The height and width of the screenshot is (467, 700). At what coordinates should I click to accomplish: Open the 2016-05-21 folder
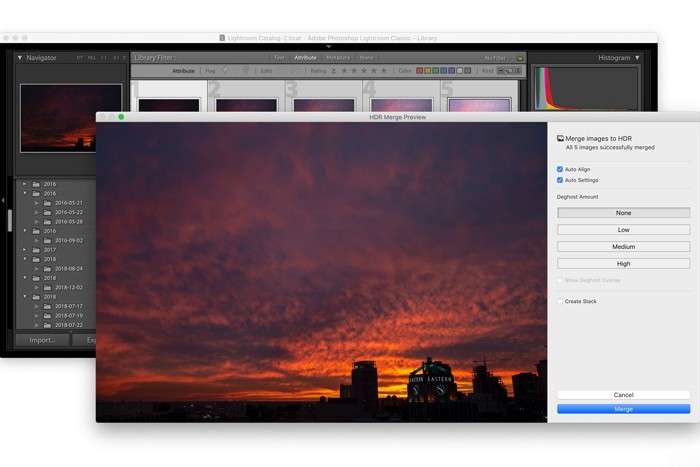click(x=68, y=202)
